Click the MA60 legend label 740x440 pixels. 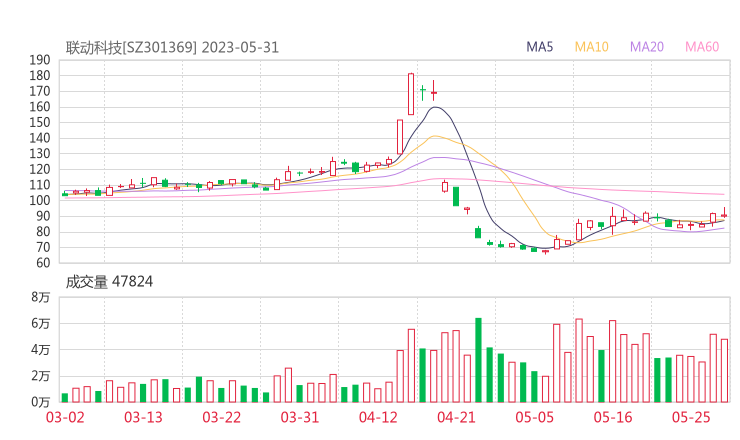tap(702, 47)
